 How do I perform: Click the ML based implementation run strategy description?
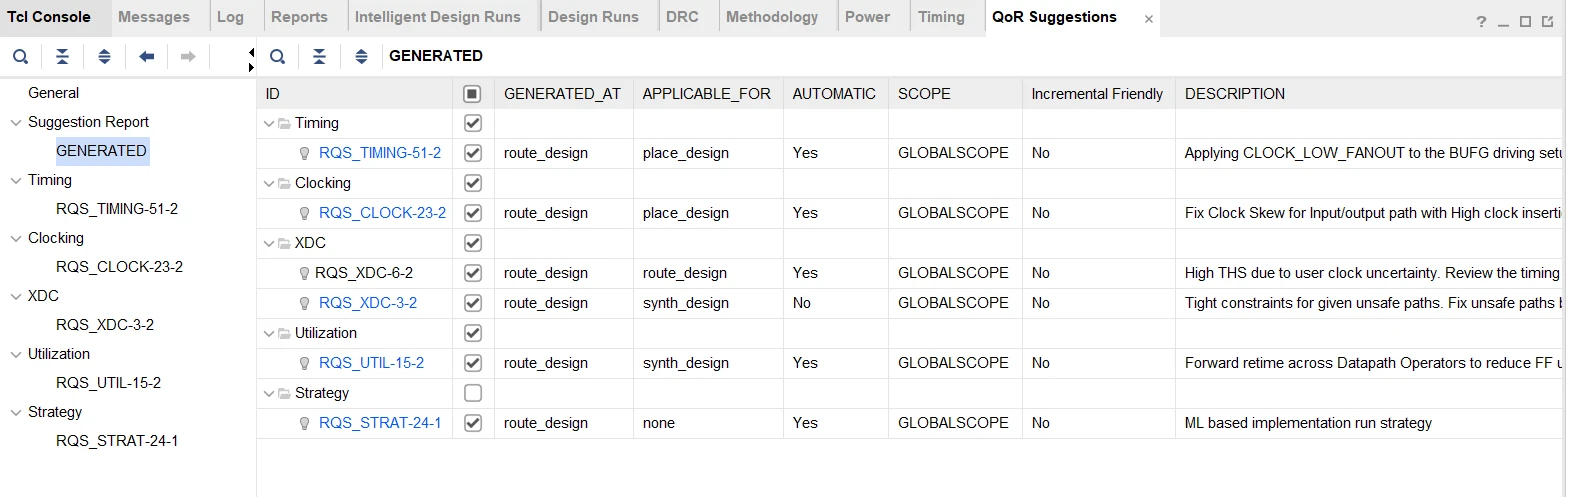coord(1308,423)
